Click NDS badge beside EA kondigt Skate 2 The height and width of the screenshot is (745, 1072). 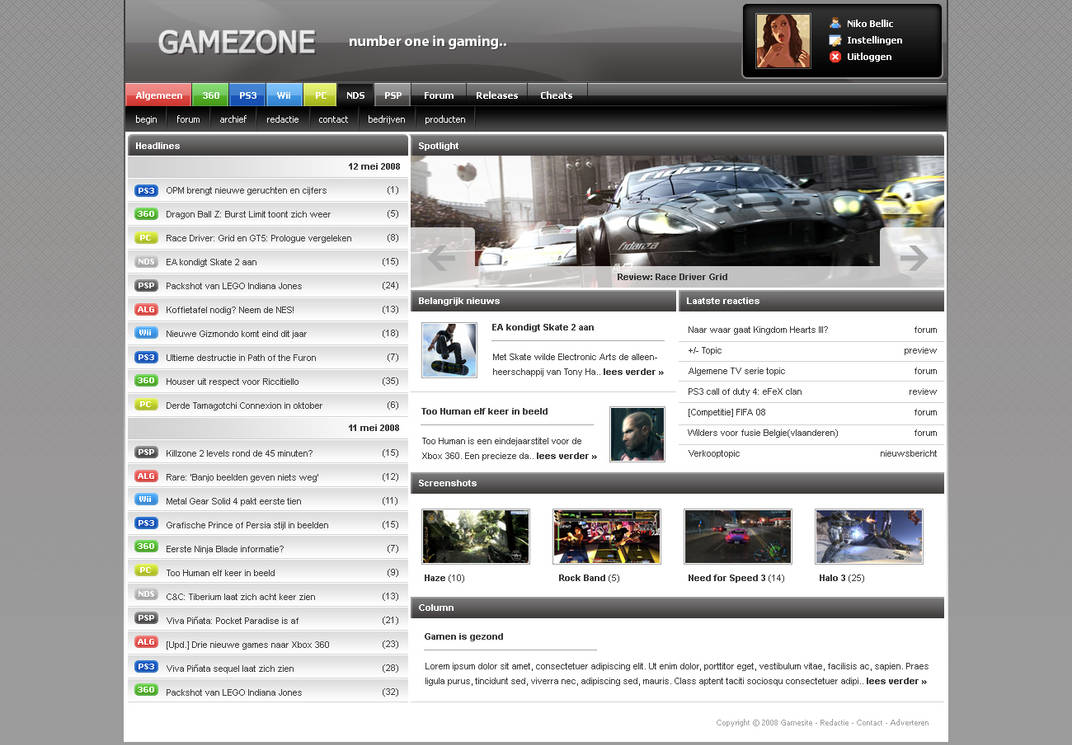pyautogui.click(x=146, y=262)
